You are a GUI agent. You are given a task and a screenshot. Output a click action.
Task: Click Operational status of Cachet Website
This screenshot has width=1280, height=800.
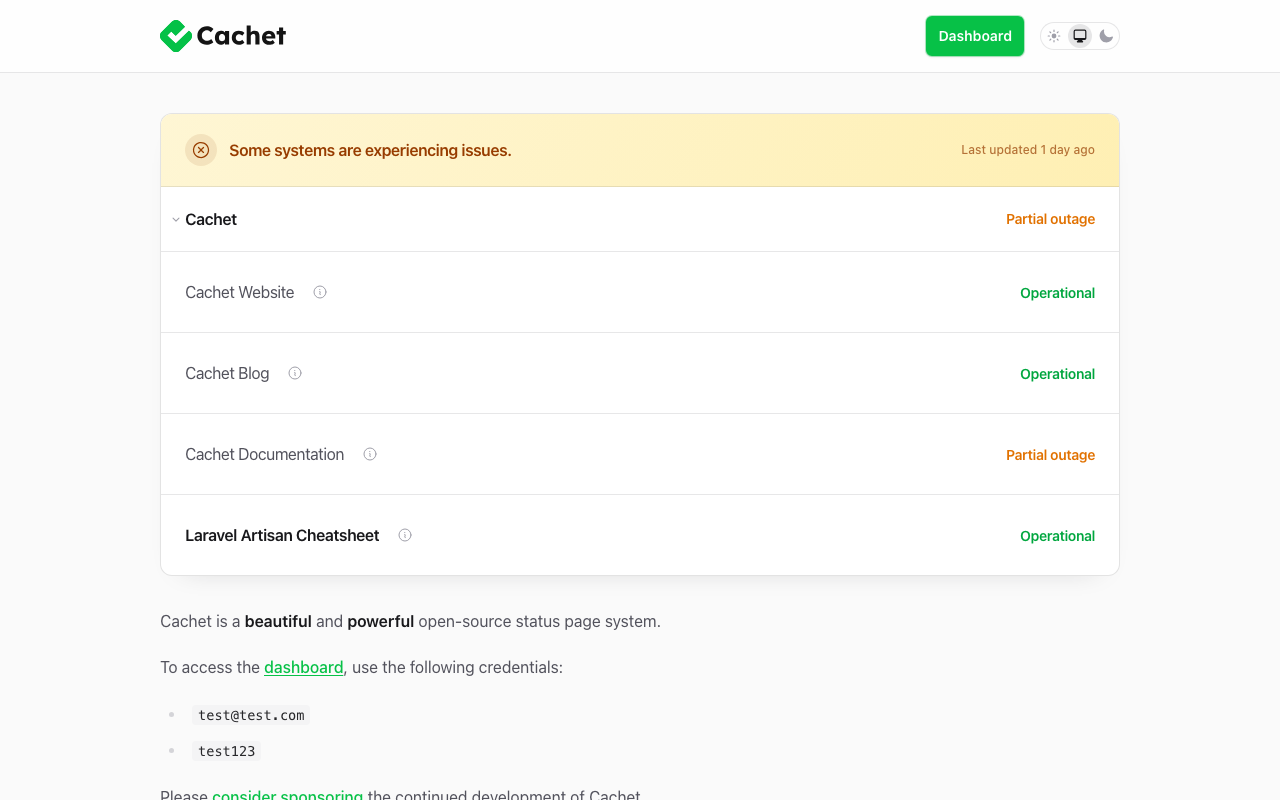pyautogui.click(x=1057, y=293)
